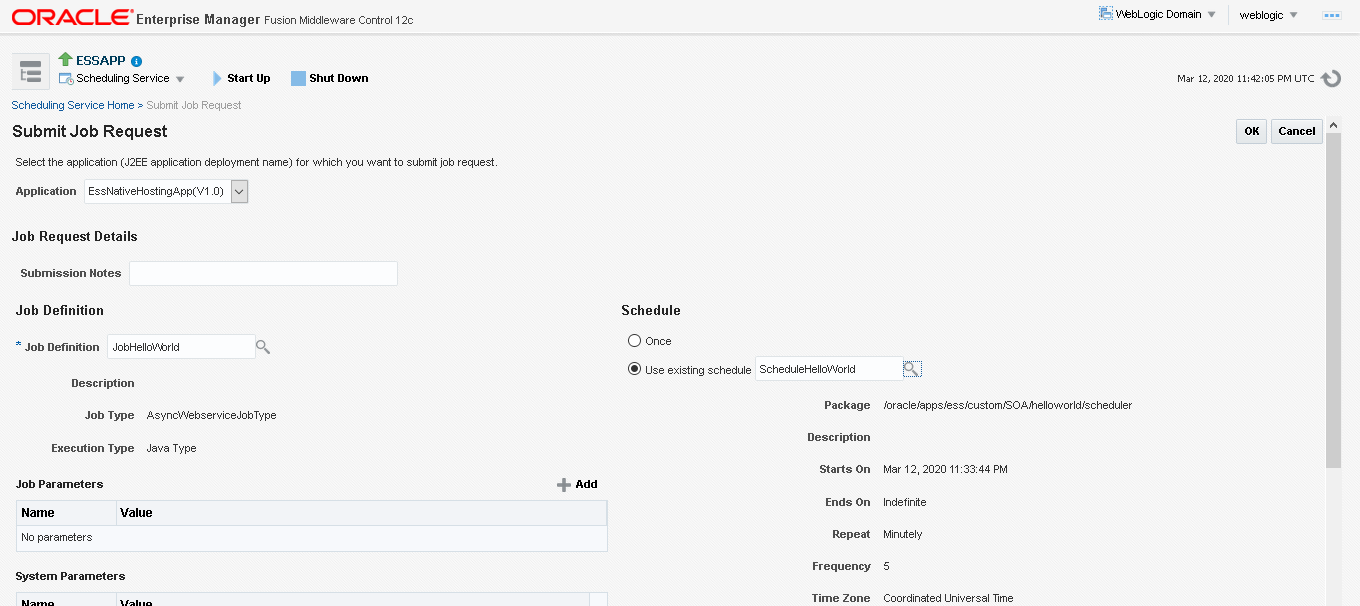
Task: Select Use existing schedule option
Action: click(634, 368)
